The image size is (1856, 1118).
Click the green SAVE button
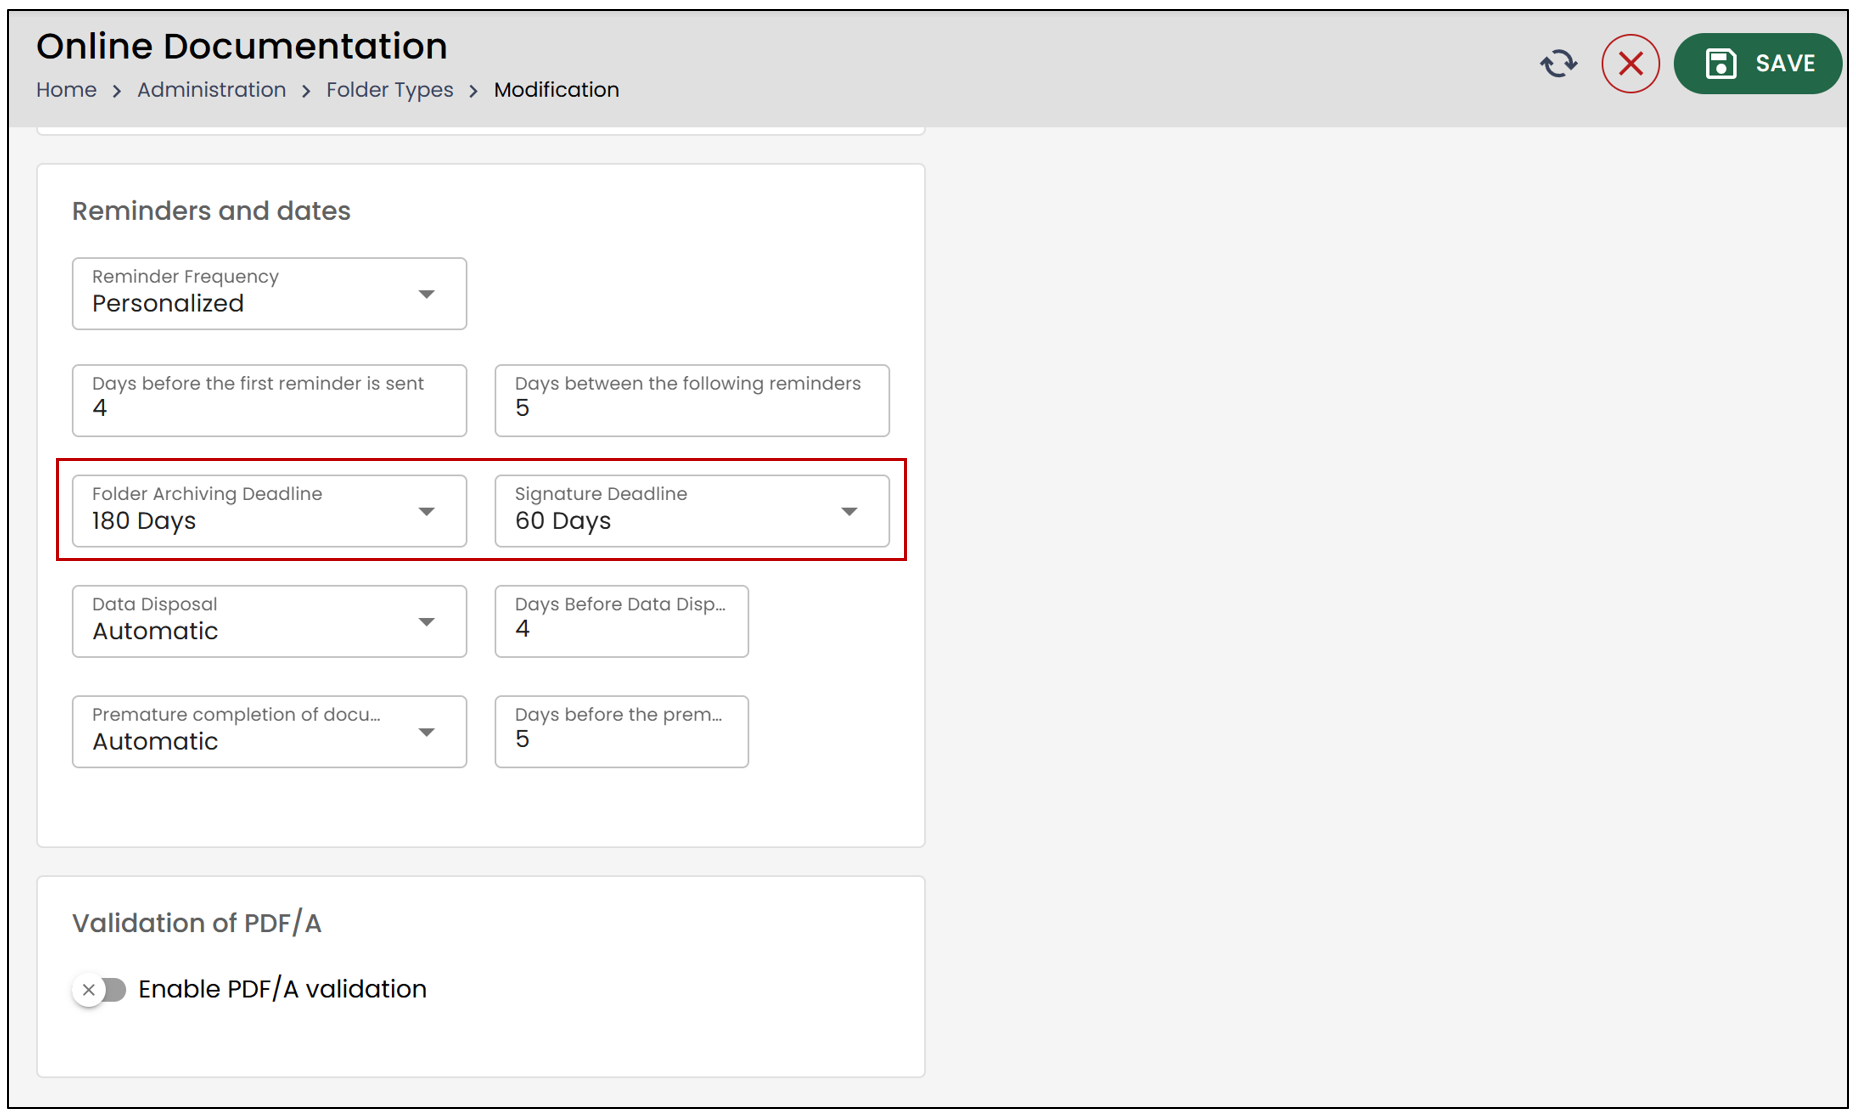coord(1758,64)
